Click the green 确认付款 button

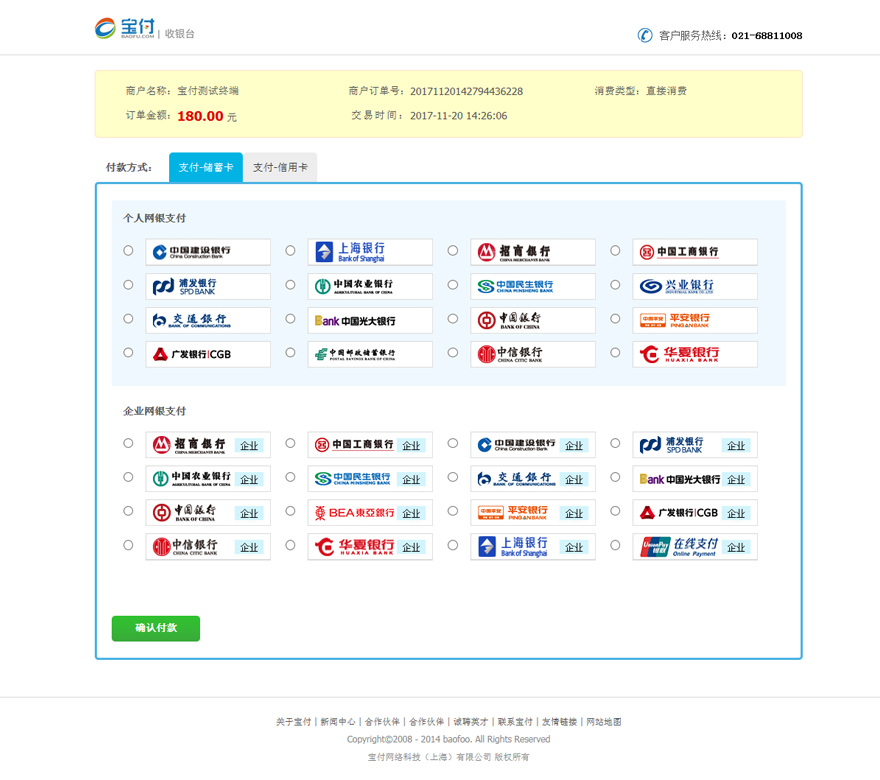[156, 628]
